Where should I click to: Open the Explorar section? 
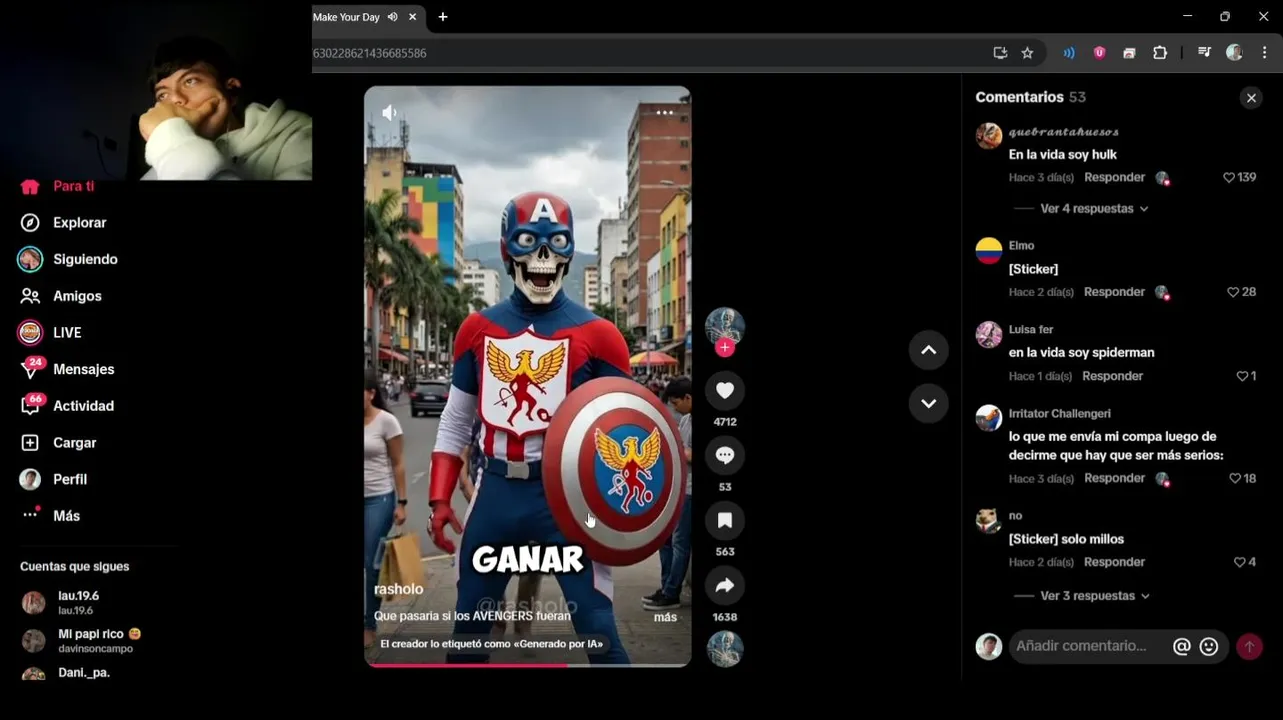(63, 222)
